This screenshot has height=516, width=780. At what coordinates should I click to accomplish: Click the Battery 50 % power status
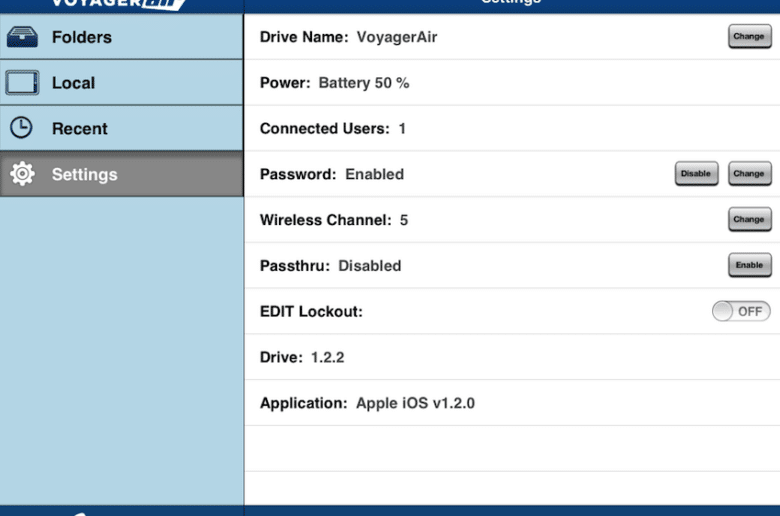pos(364,83)
